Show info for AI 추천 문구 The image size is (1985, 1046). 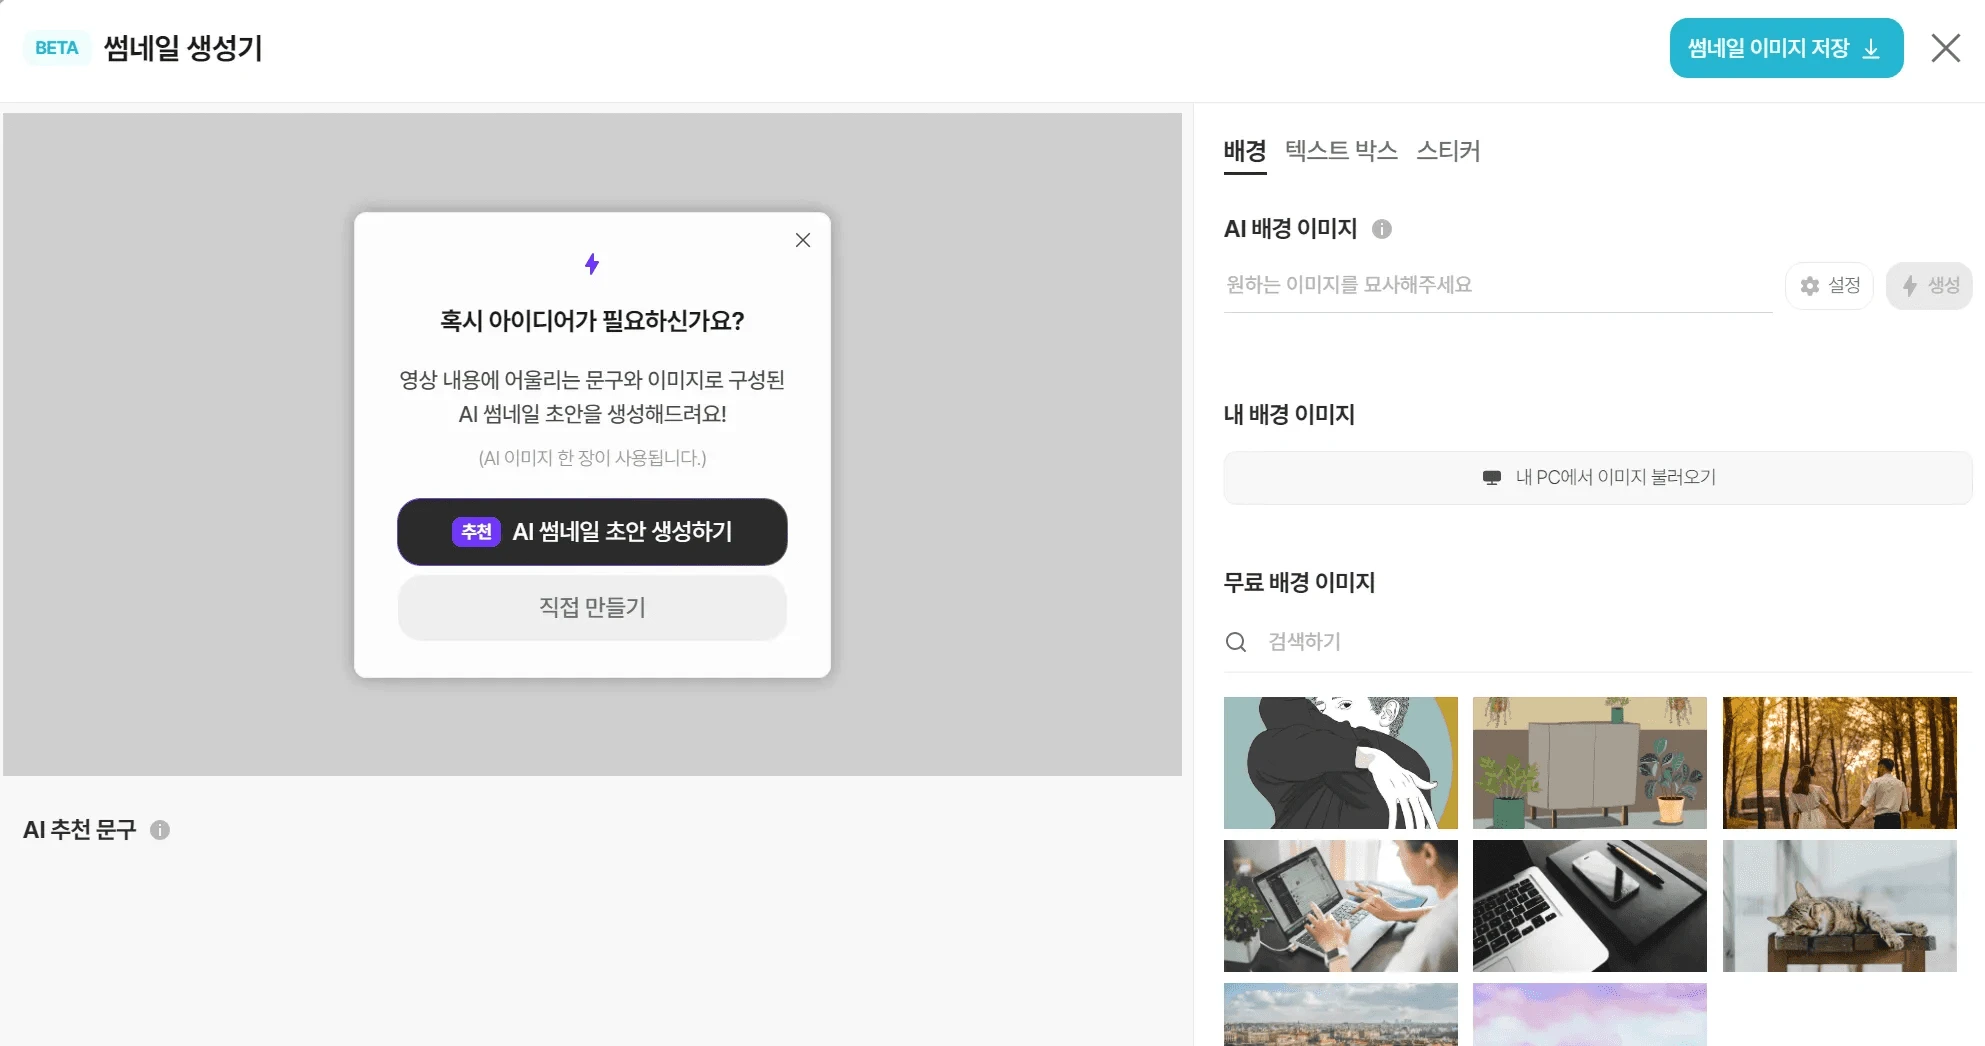pyautogui.click(x=160, y=830)
